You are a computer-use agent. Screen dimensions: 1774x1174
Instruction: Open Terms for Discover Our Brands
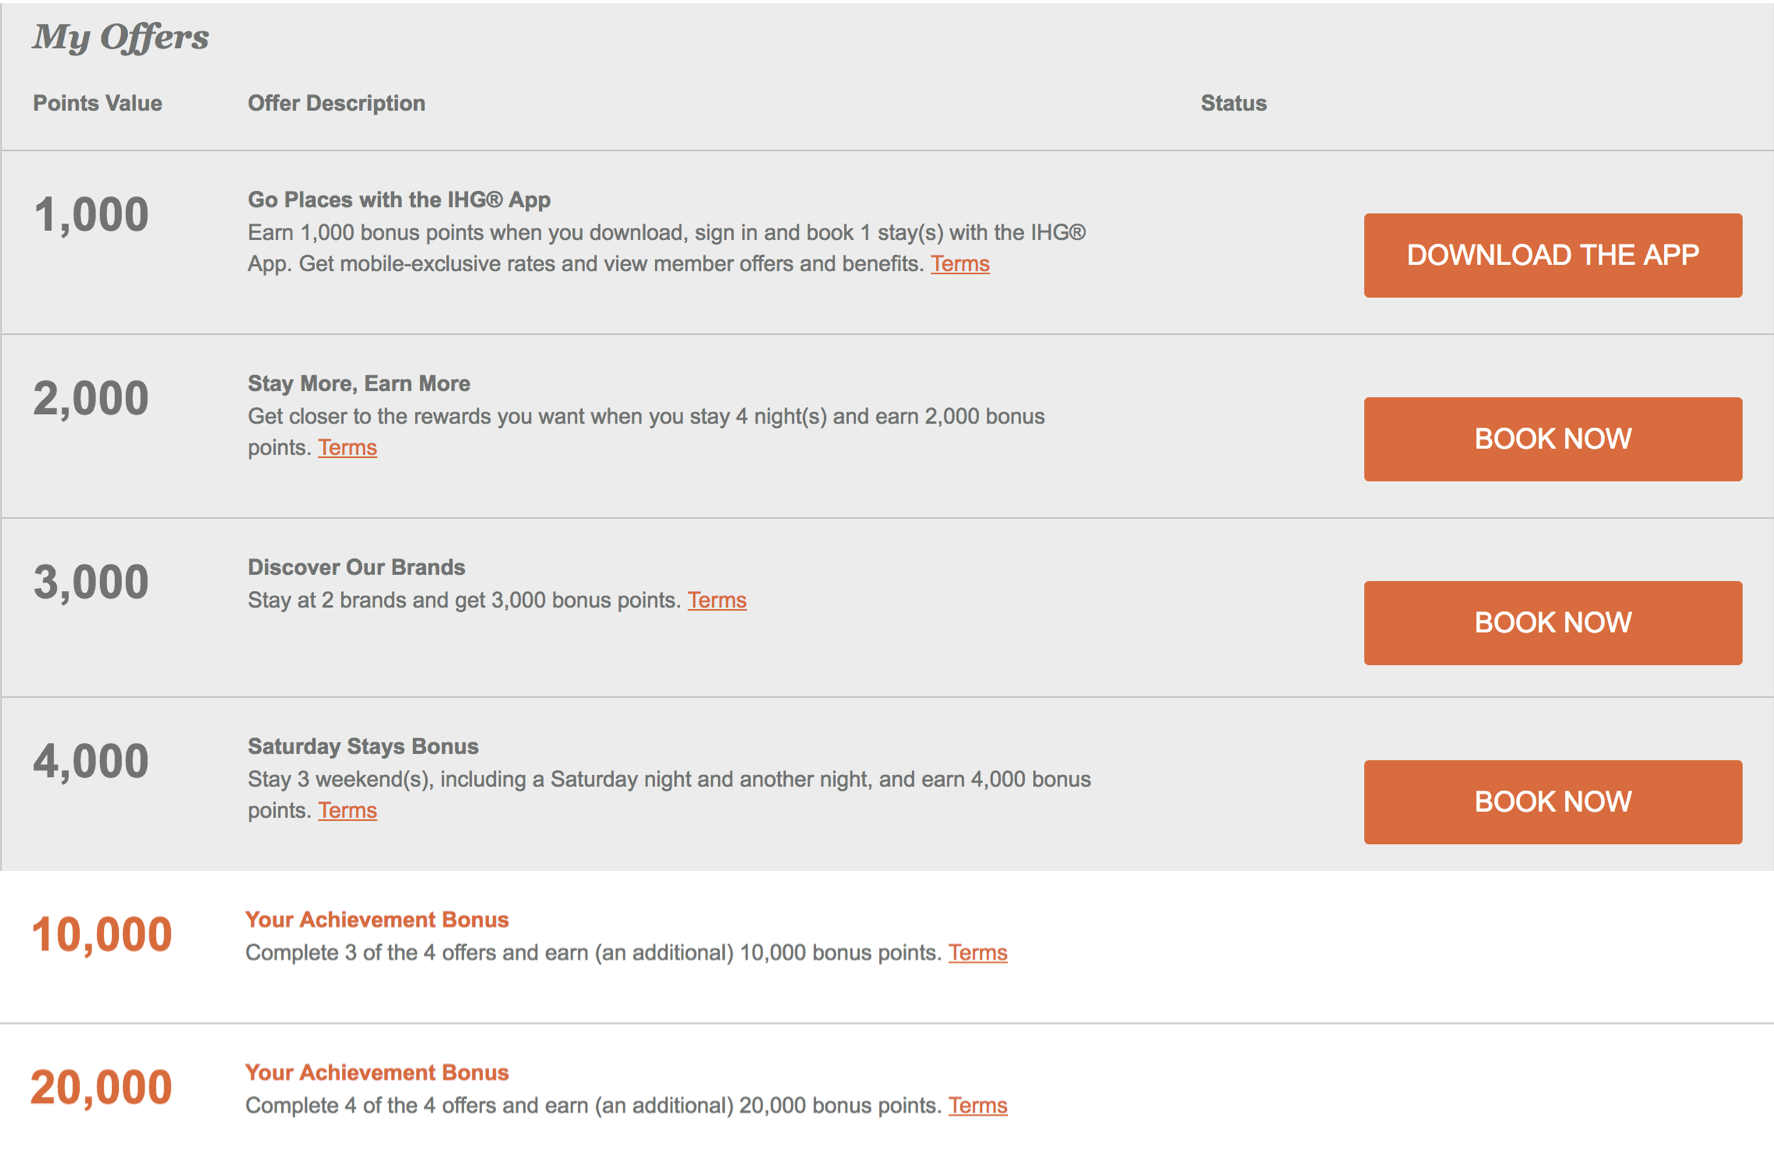tap(717, 600)
